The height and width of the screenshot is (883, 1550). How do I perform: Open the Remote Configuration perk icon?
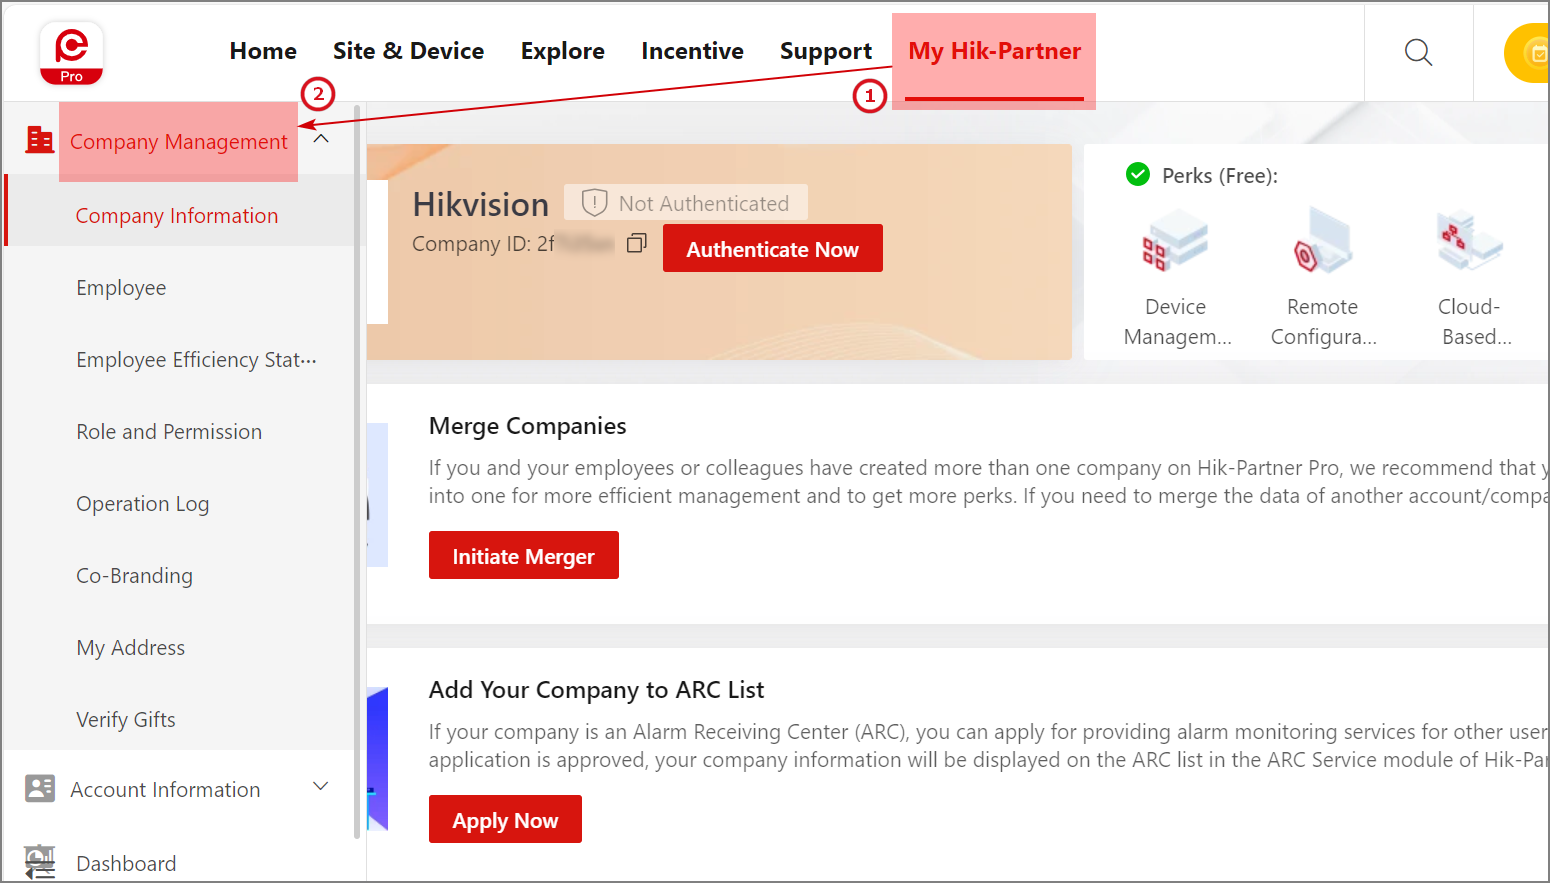click(1323, 241)
